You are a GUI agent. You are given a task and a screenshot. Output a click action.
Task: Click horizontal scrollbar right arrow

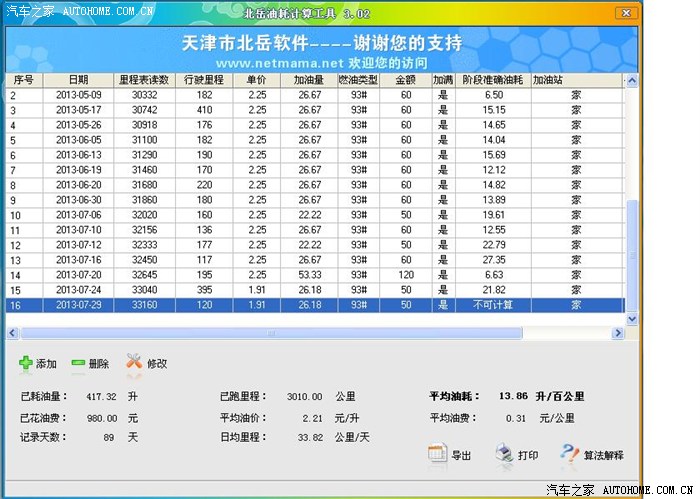(617, 333)
